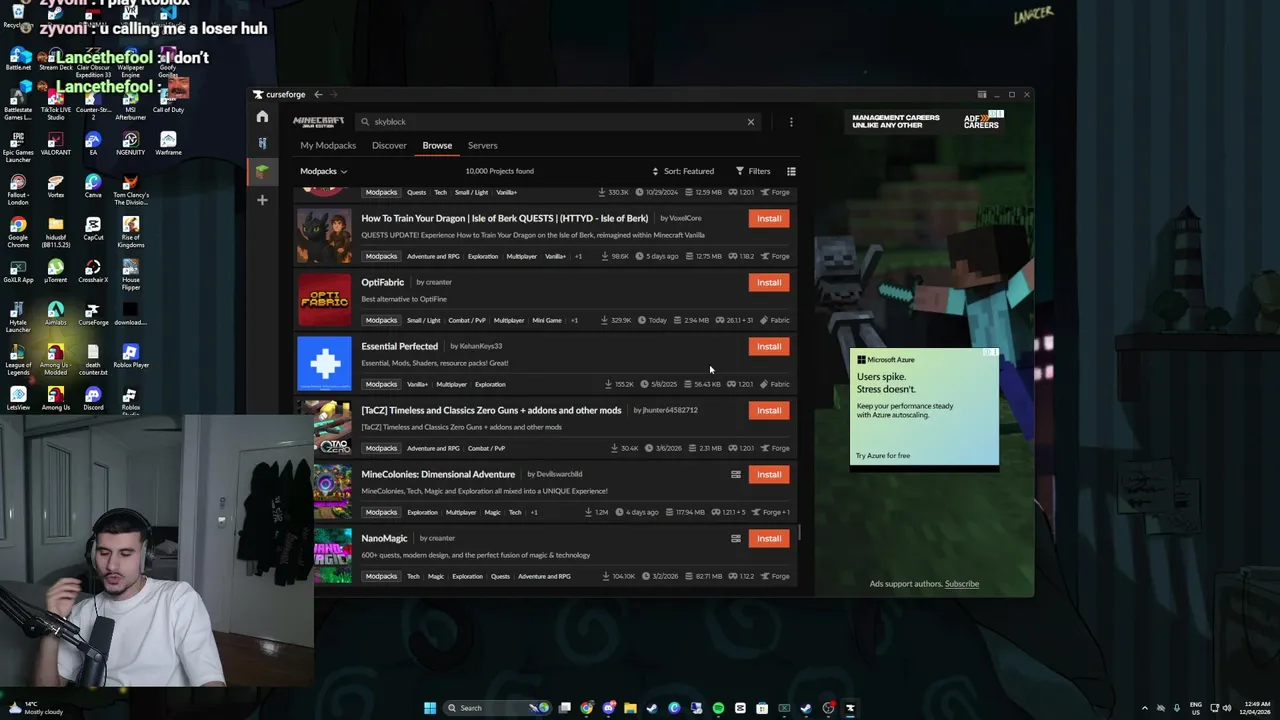Image resolution: width=1280 pixels, height=720 pixels.
Task: Click the Subscribe link under ads
Action: 962,584
